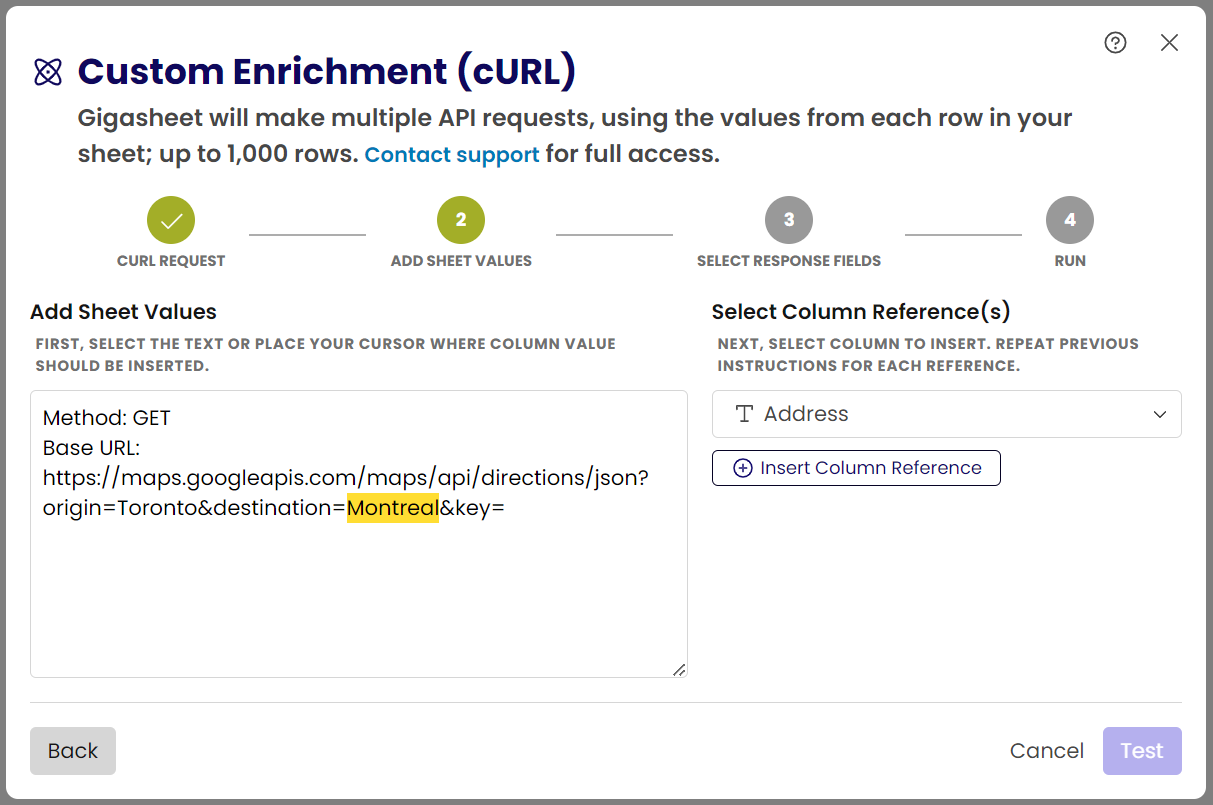Go Back to the previous step
1213x805 pixels.
pos(73,751)
